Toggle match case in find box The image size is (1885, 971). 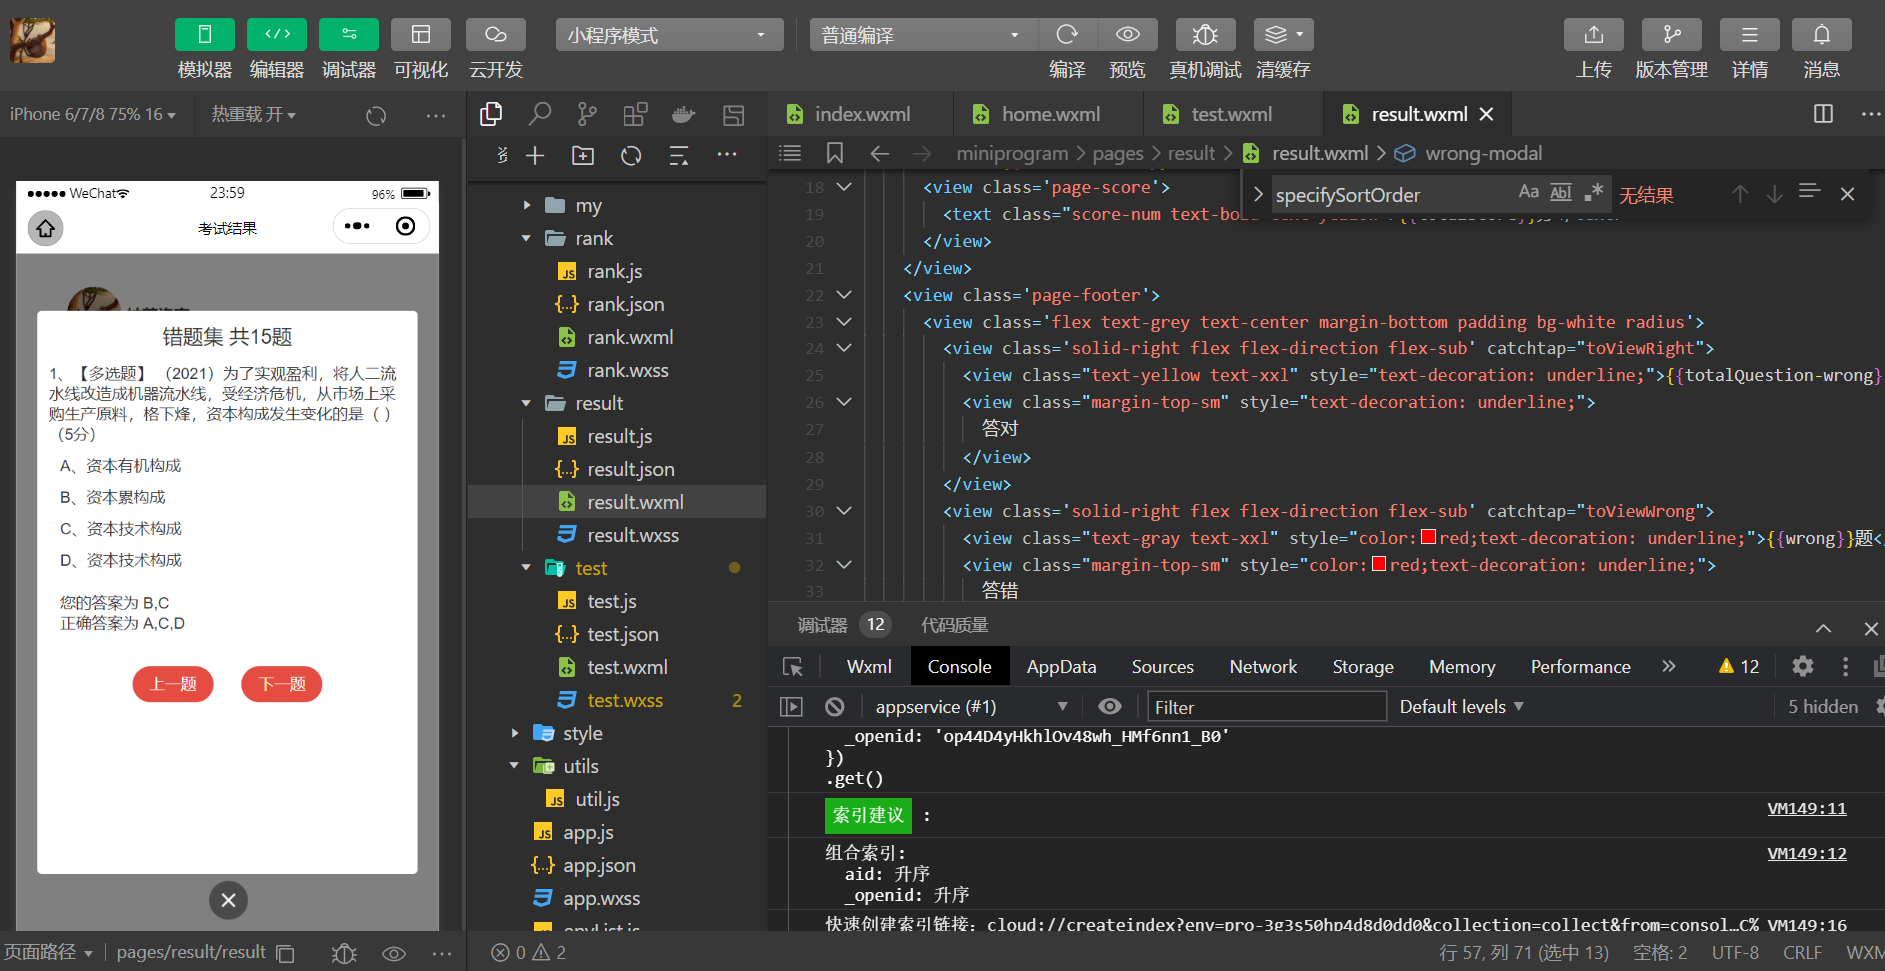(1528, 192)
